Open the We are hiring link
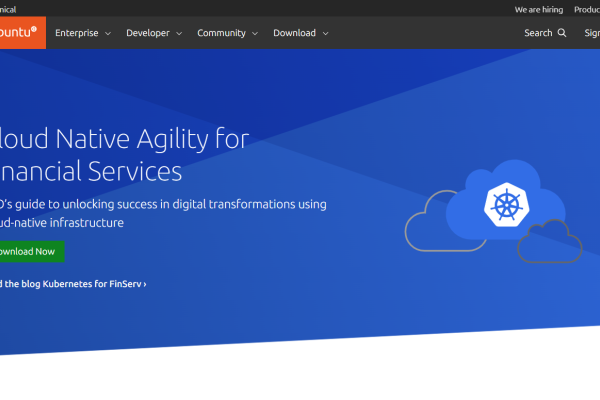600x400 pixels. pyautogui.click(x=539, y=9)
